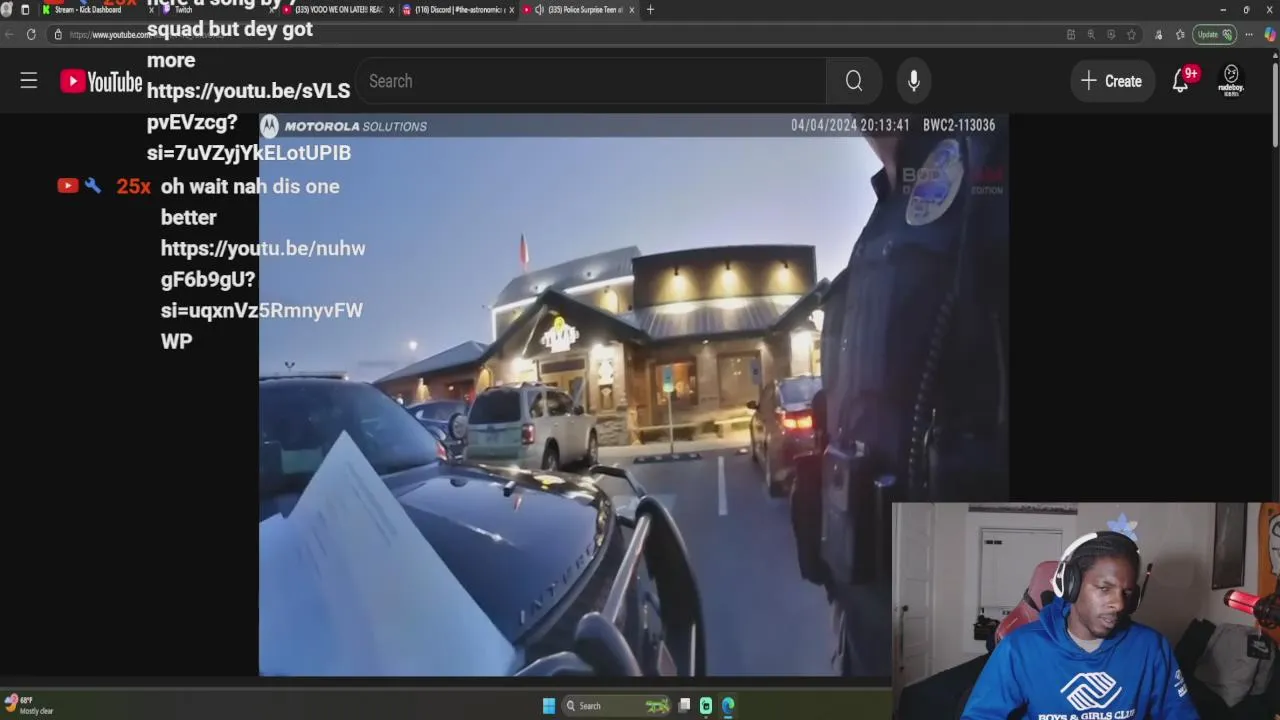Click the browser back arrow

(8, 35)
